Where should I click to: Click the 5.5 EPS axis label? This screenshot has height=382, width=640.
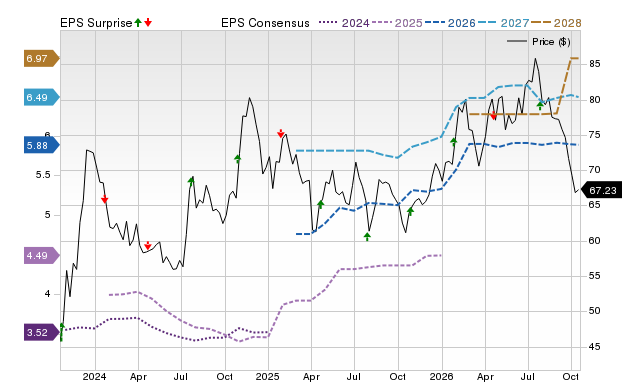43,175
